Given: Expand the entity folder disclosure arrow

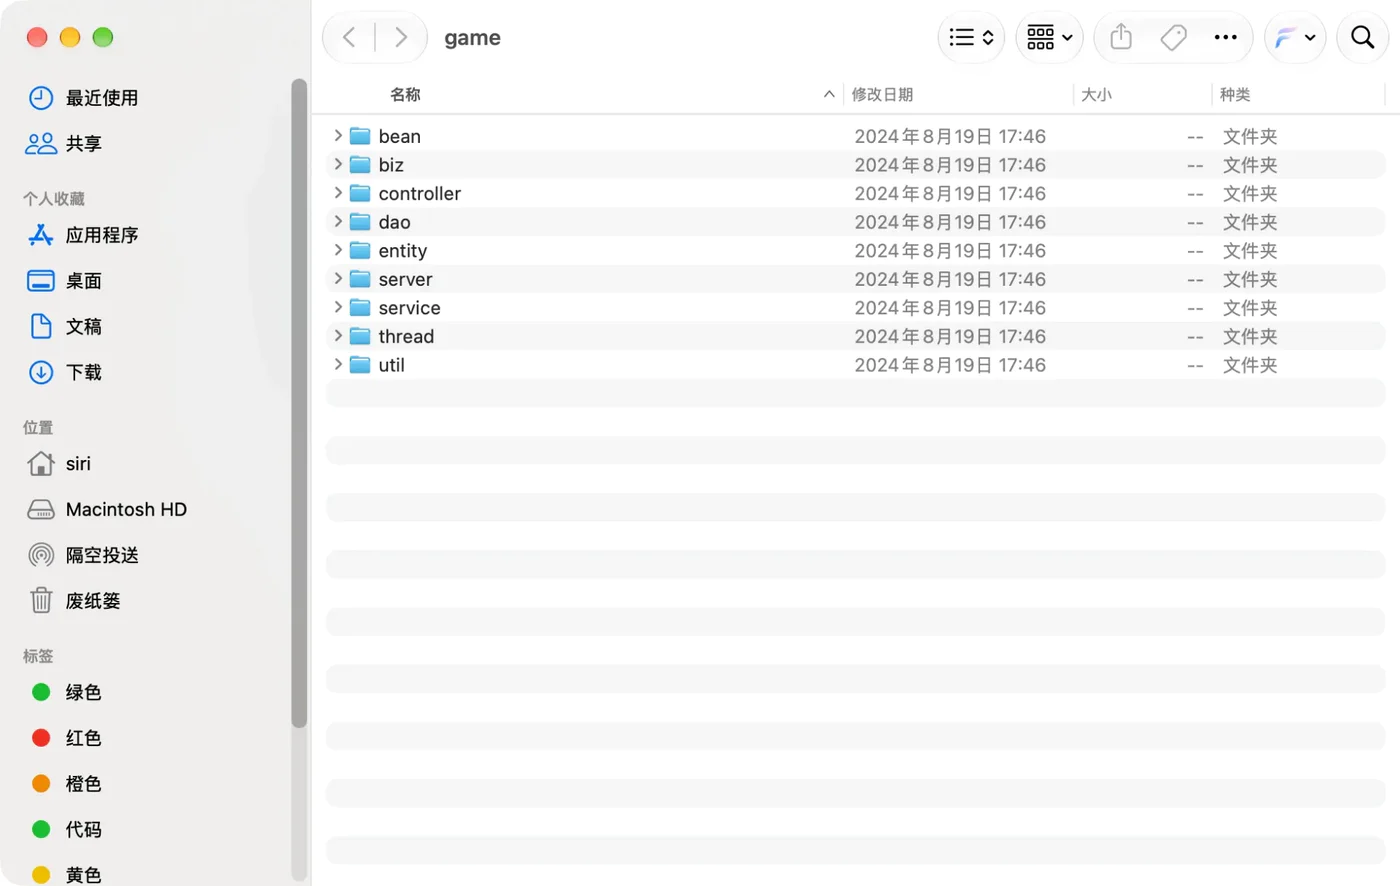Looking at the screenshot, I should 338,250.
